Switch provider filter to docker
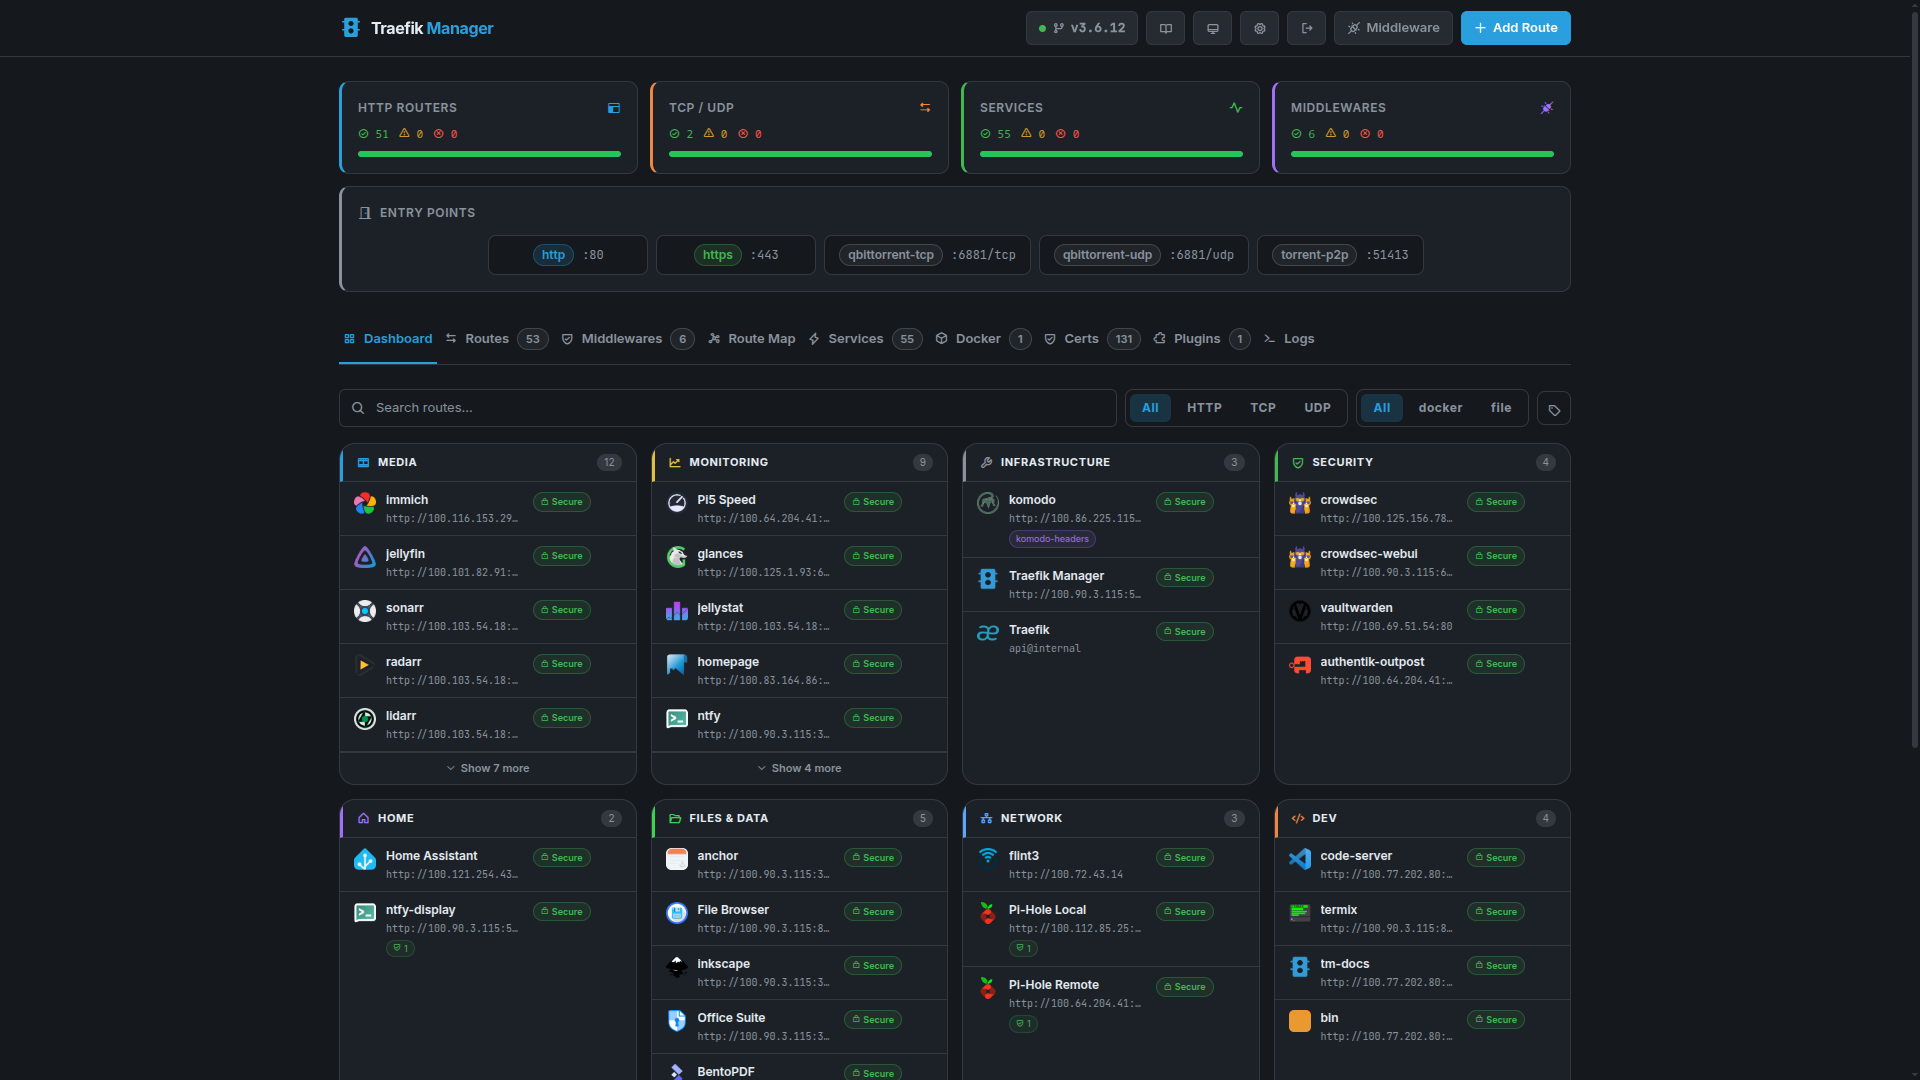Viewport: 1920px width, 1080px height. (x=1440, y=408)
